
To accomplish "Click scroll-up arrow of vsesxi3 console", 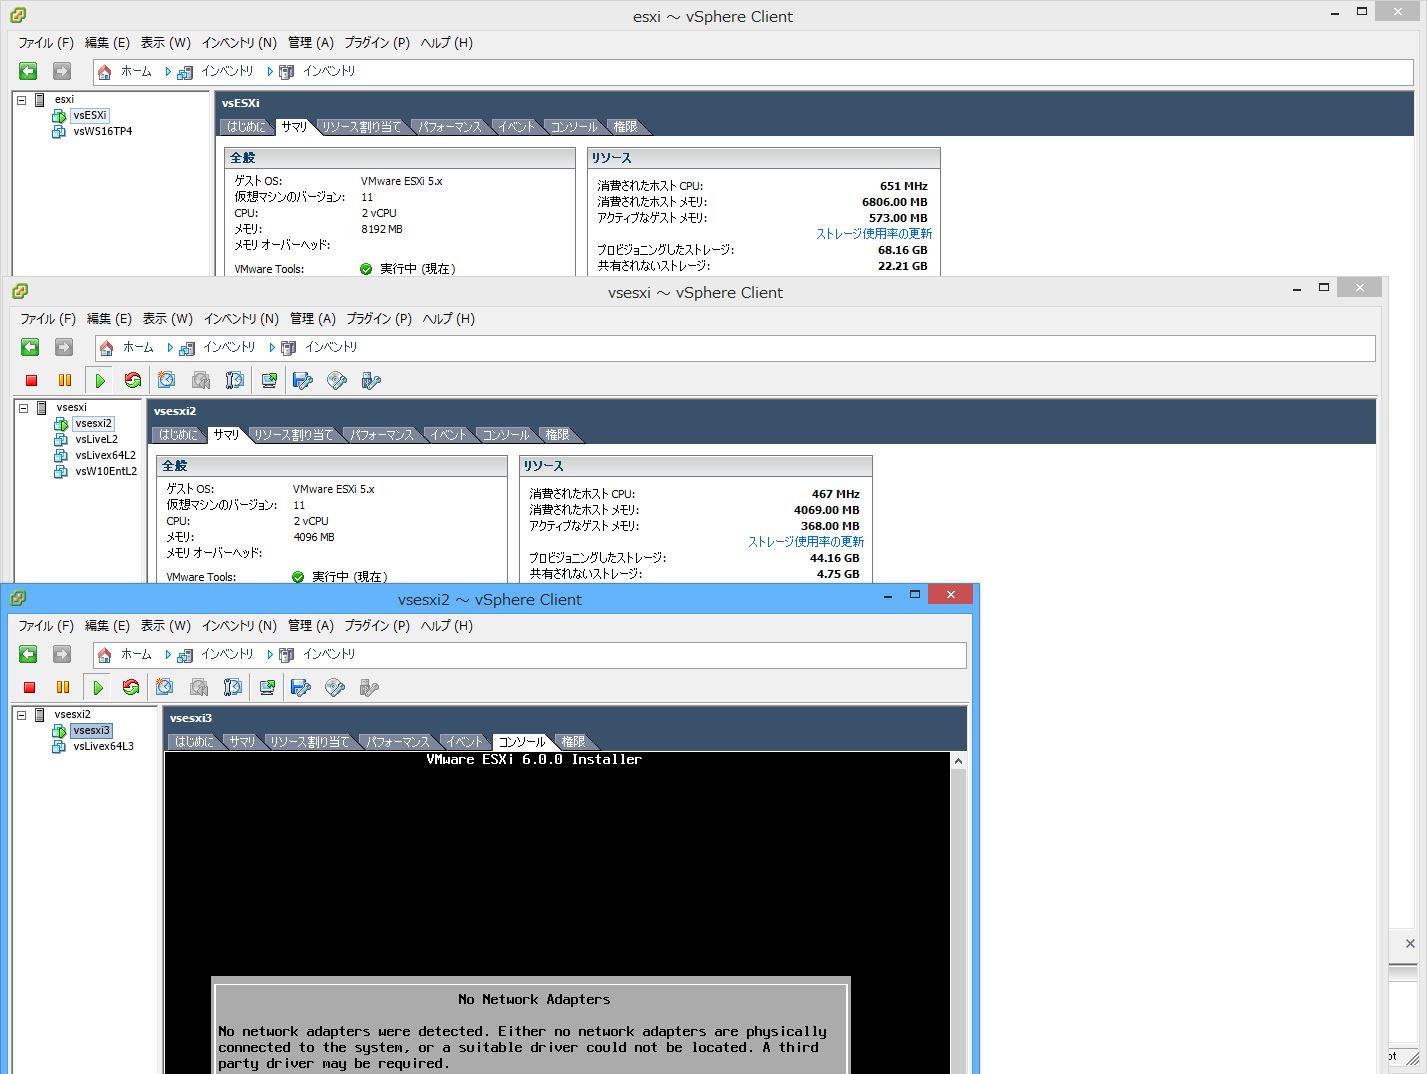I will pyautogui.click(x=958, y=761).
